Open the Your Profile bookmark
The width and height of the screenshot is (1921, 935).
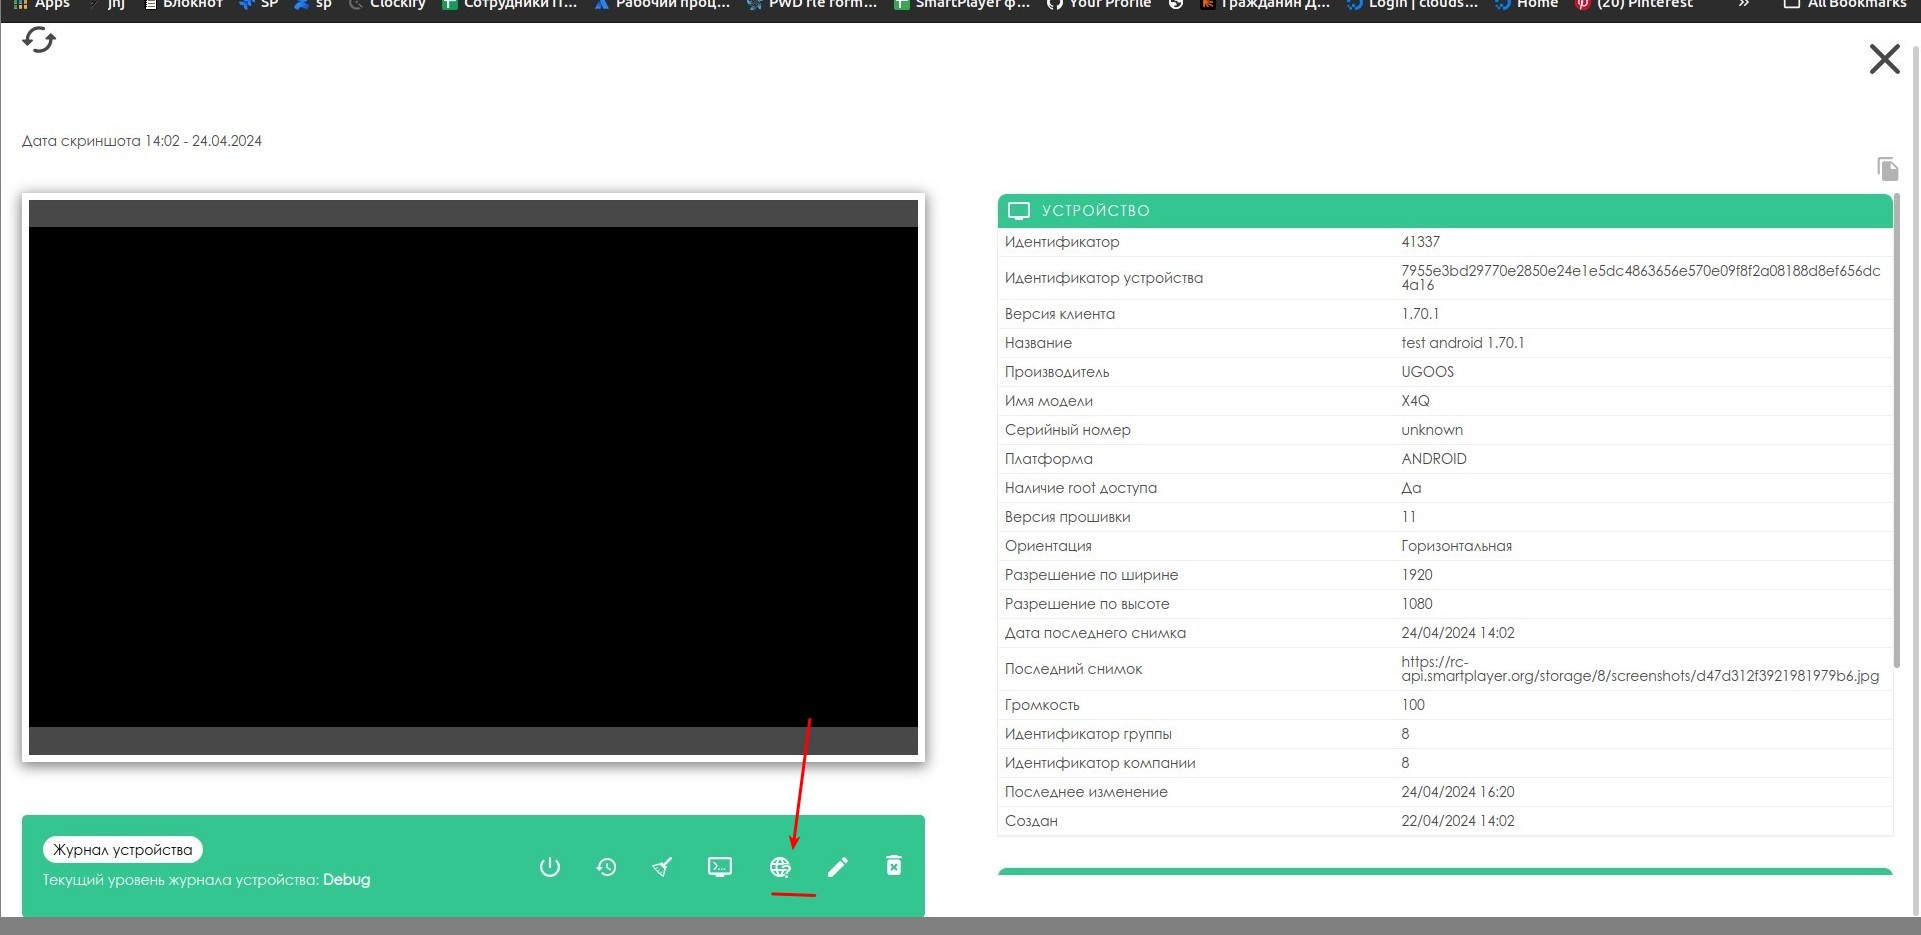[1099, 5]
